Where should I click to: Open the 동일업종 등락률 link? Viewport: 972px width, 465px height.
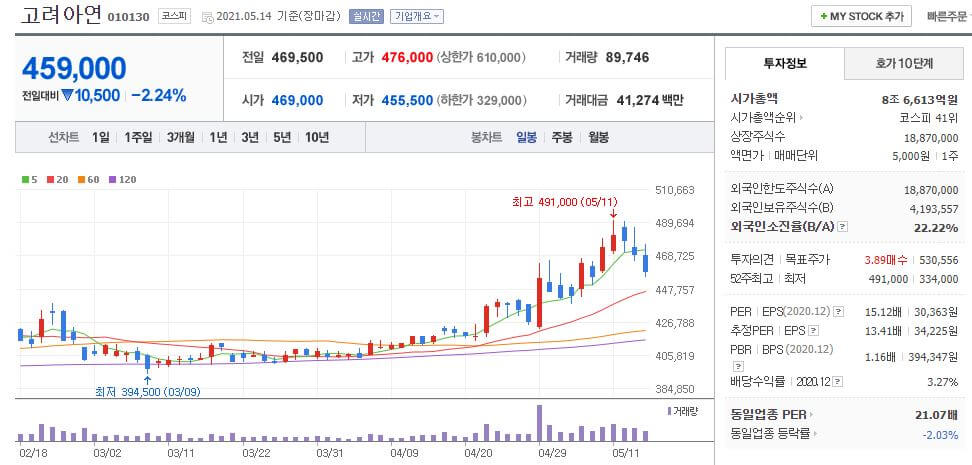click(771, 434)
